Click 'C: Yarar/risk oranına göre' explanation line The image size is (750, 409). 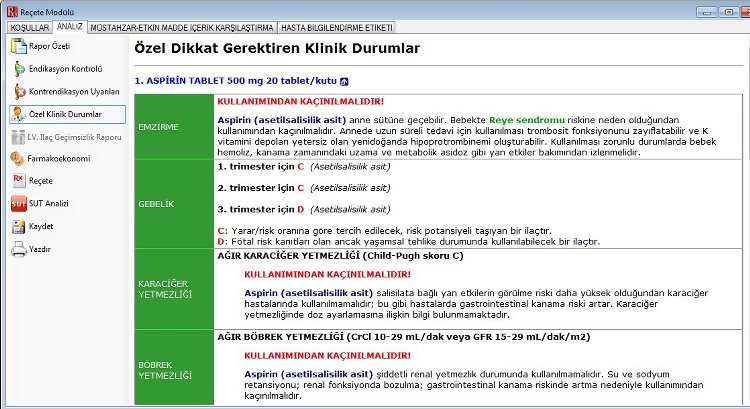384,231
